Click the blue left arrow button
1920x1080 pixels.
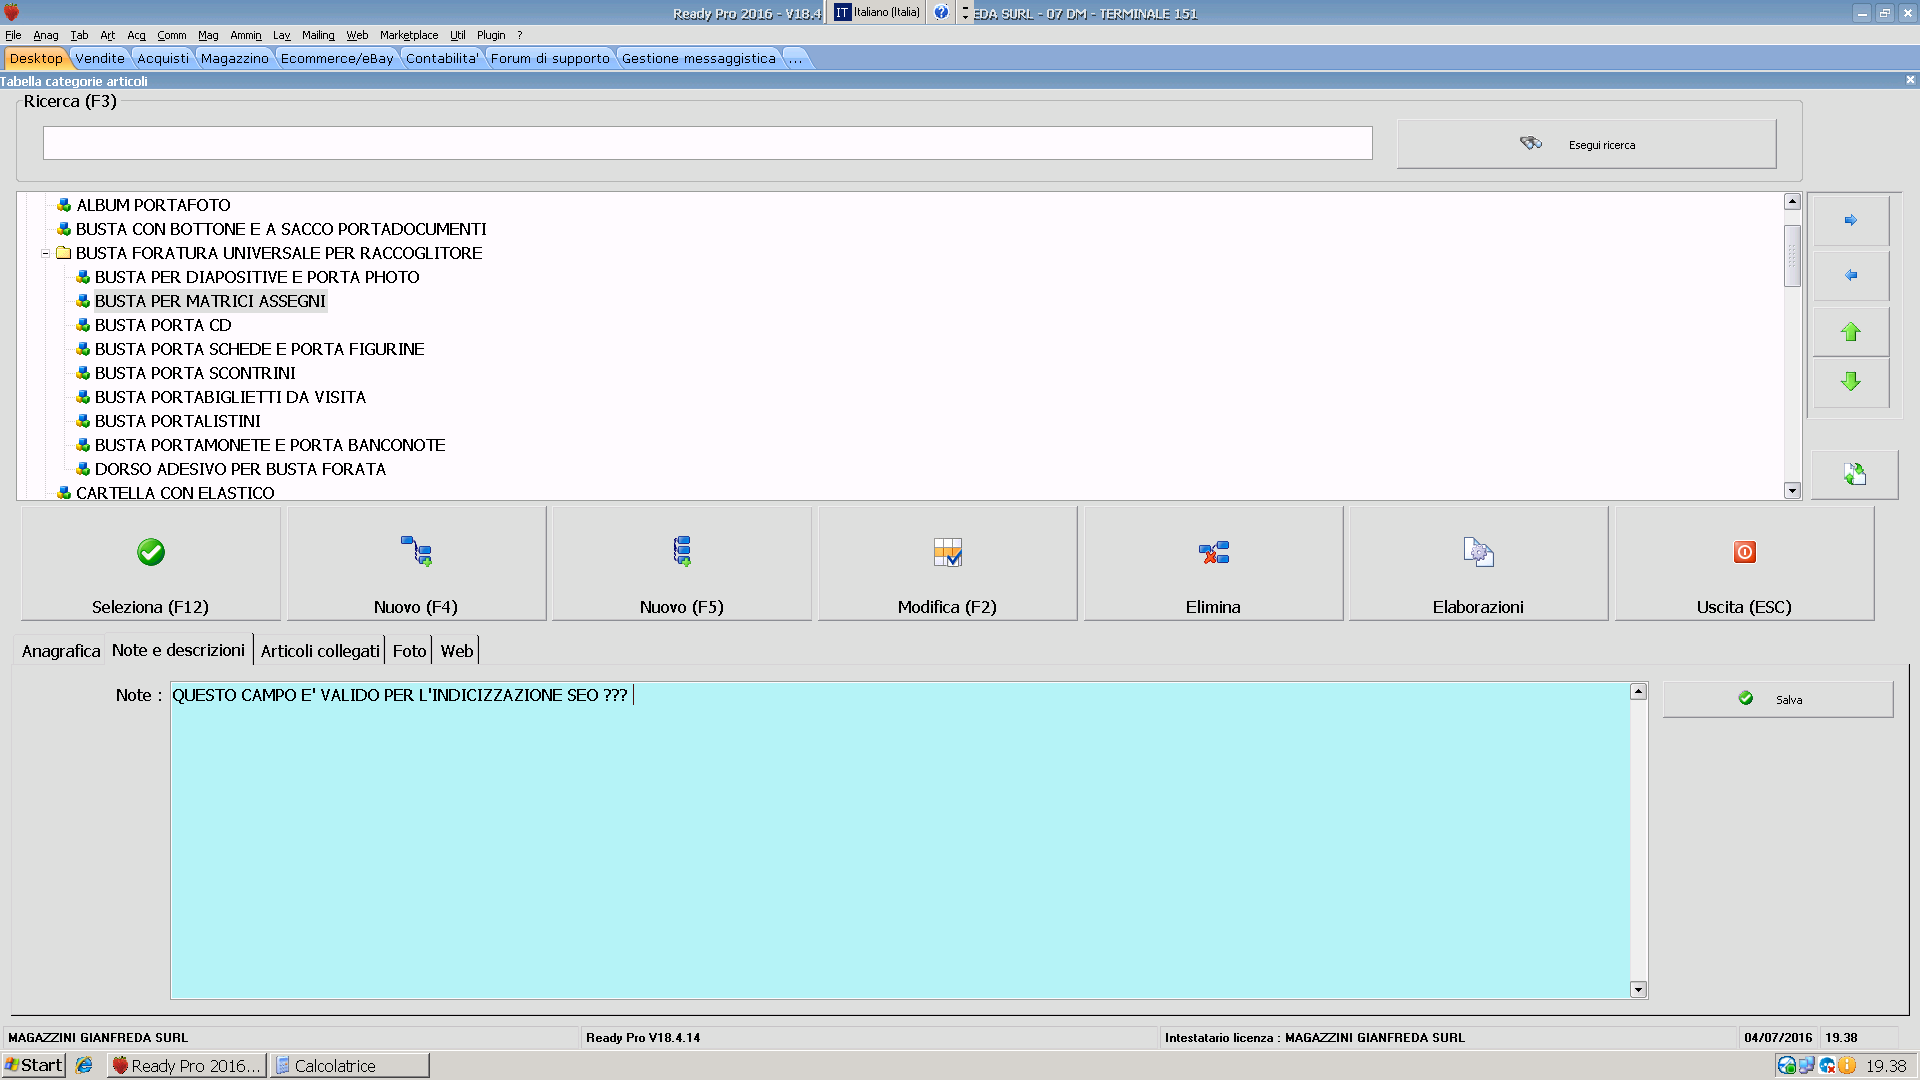click(1850, 275)
